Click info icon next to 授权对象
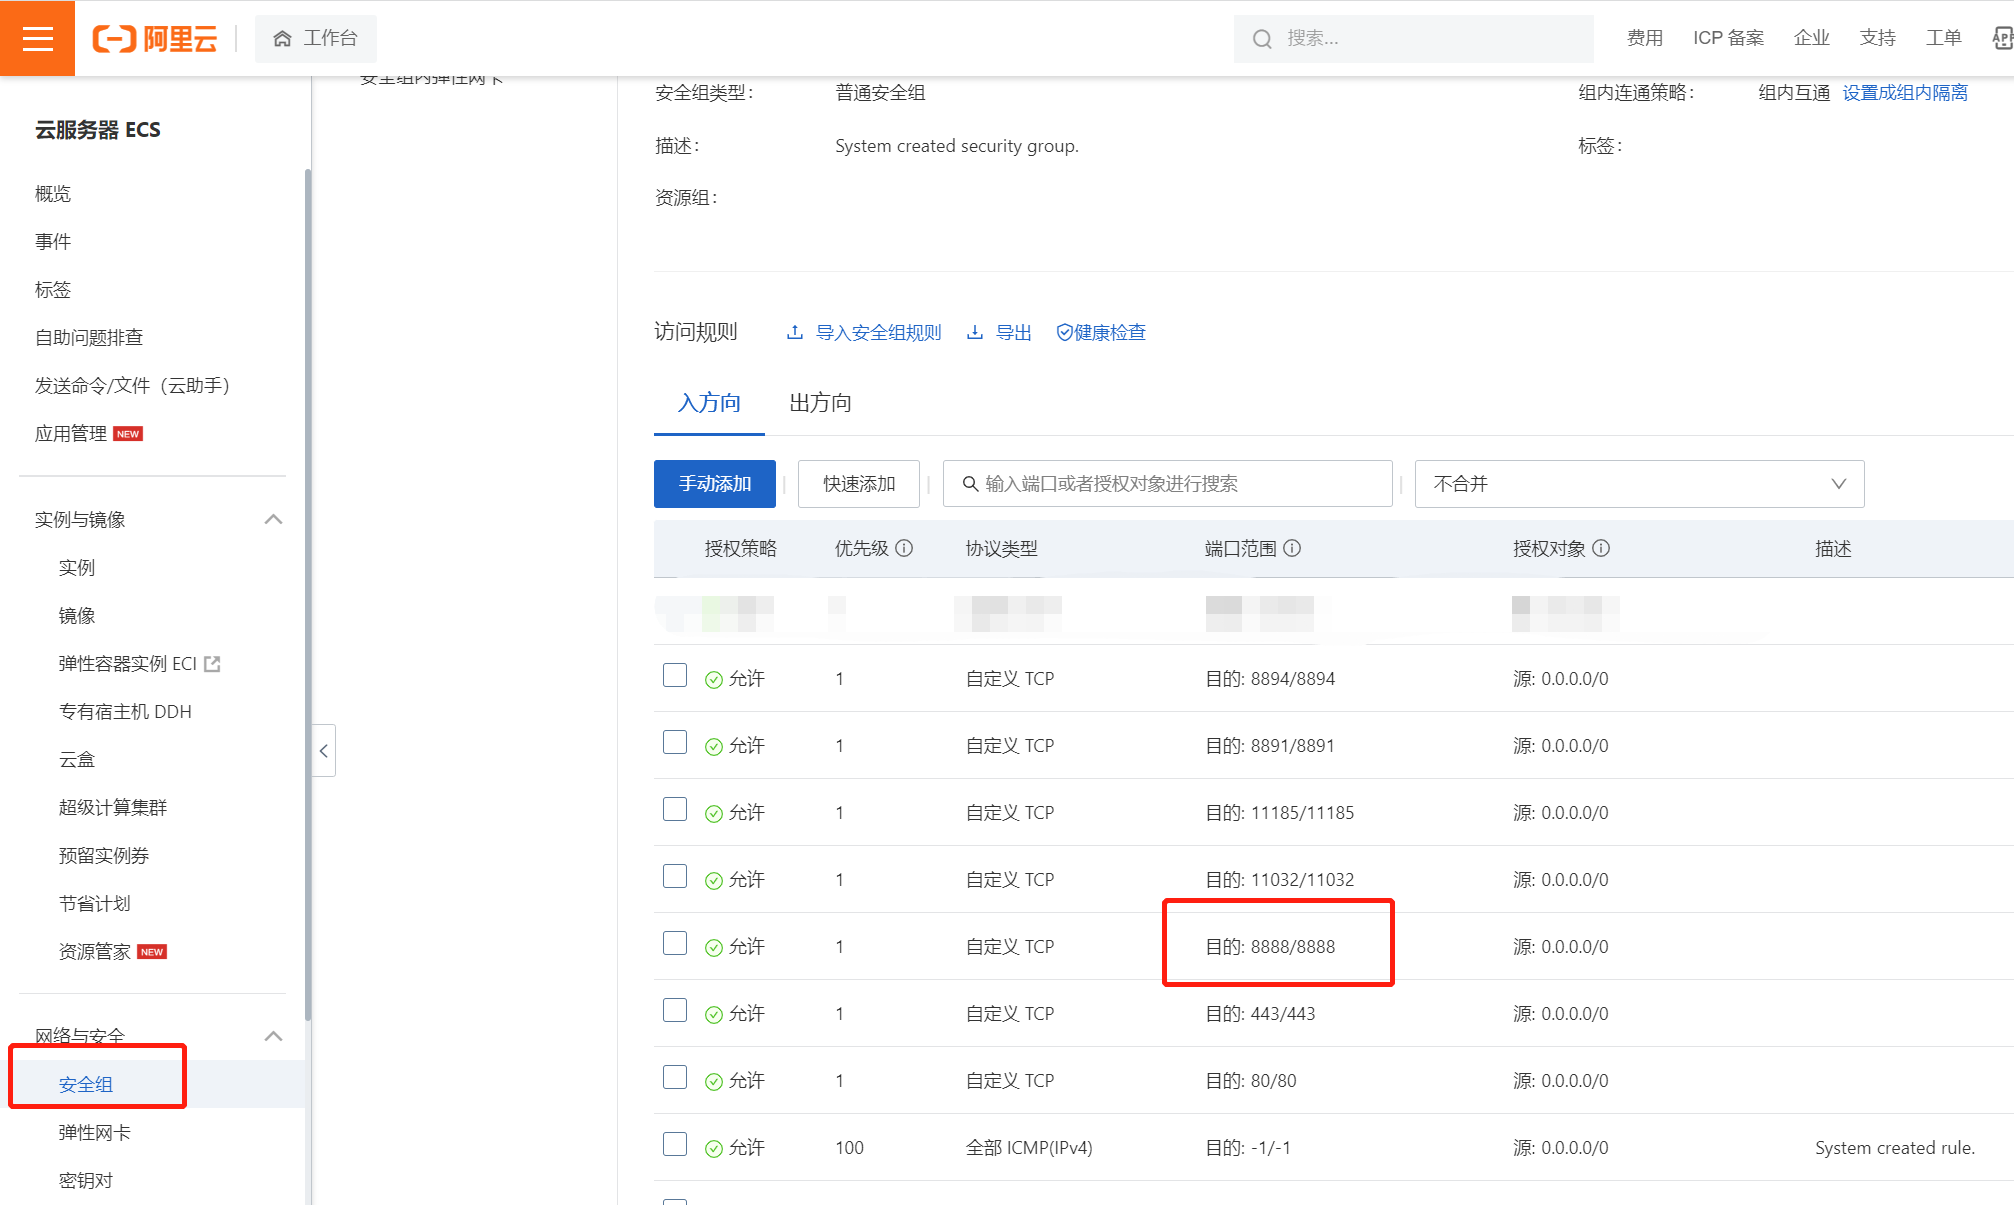 pyautogui.click(x=1601, y=548)
